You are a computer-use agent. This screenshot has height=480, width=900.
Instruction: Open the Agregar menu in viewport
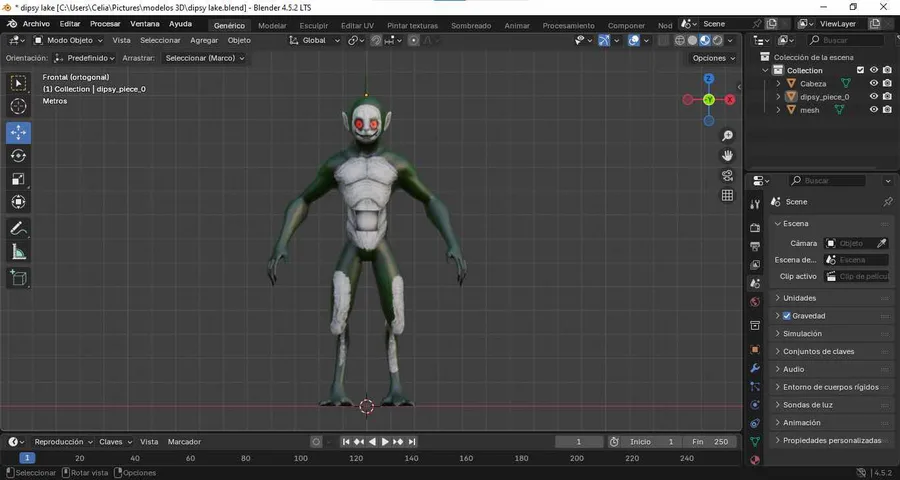pyautogui.click(x=204, y=40)
